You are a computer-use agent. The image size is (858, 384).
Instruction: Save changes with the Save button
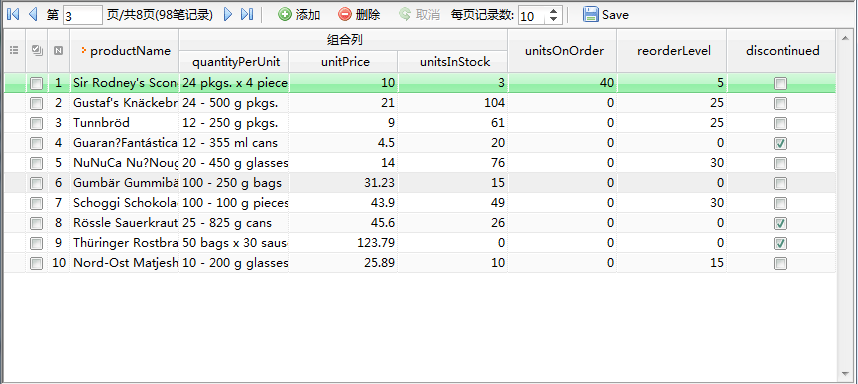click(606, 15)
